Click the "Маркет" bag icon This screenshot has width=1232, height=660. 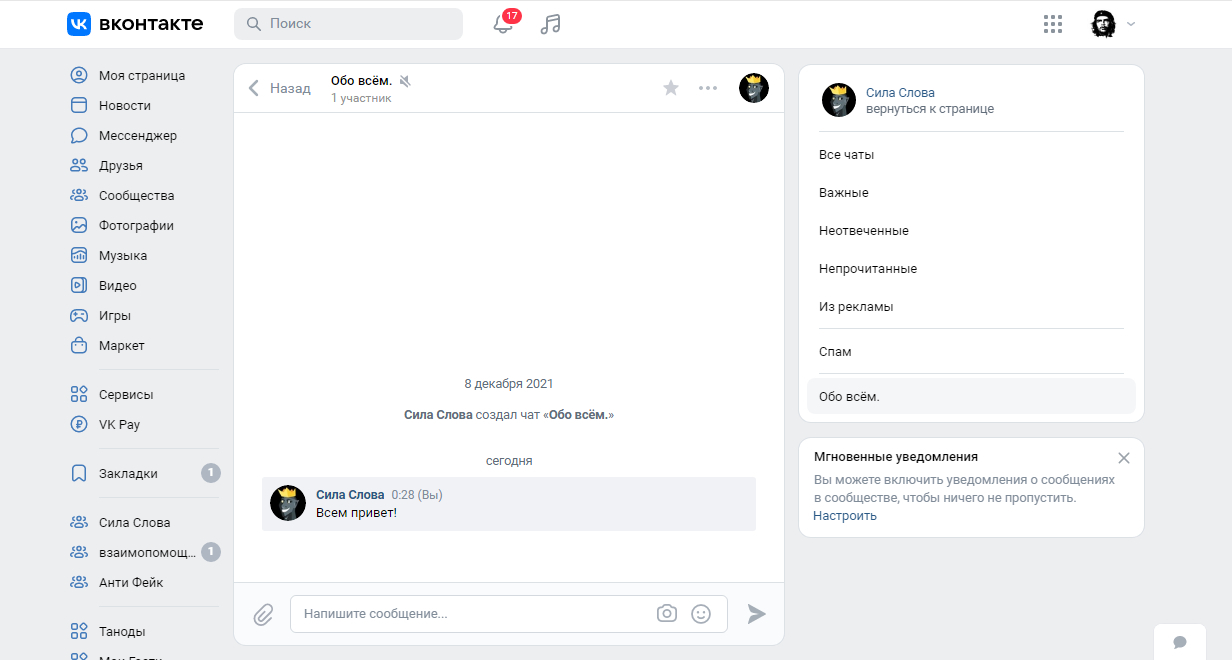[79, 345]
